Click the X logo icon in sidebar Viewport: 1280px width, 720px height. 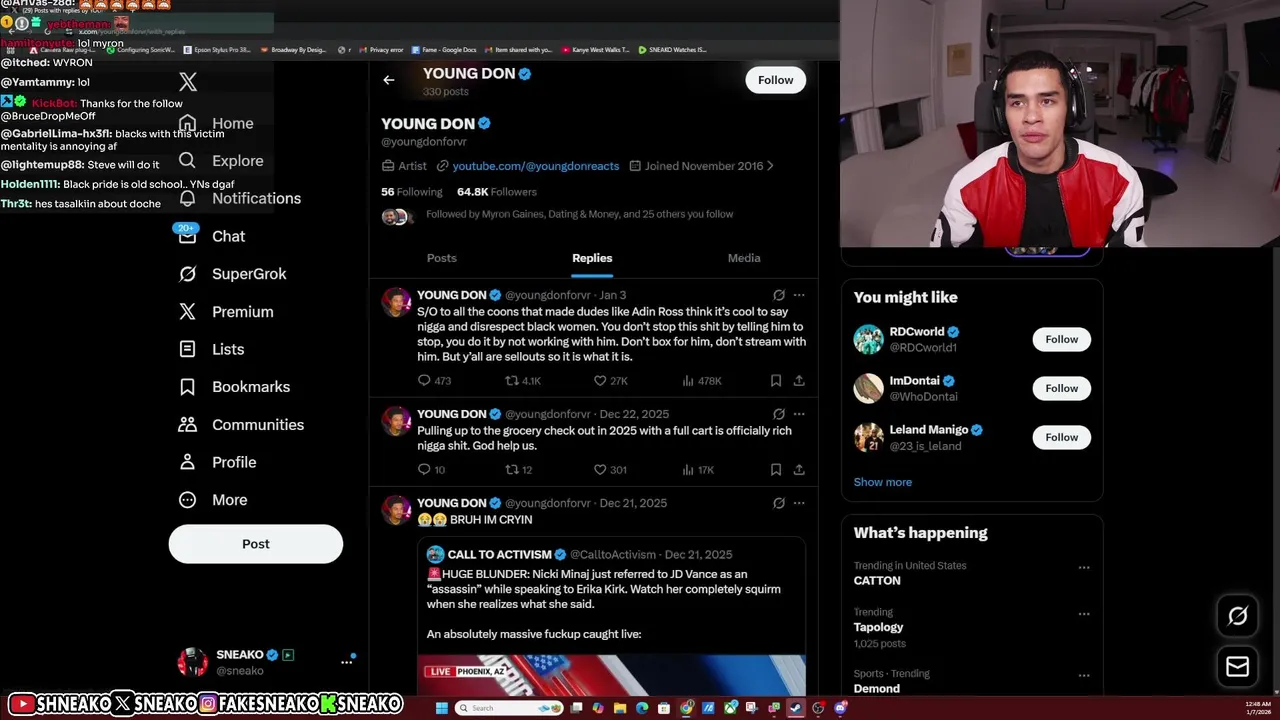[x=188, y=82]
